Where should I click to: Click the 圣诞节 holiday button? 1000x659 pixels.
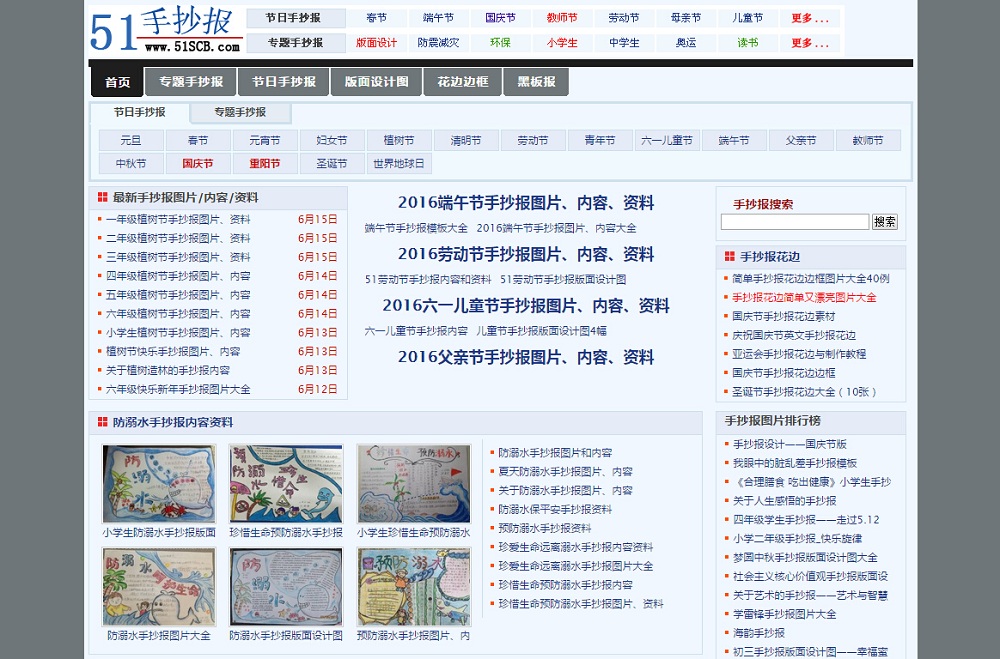[x=332, y=163]
